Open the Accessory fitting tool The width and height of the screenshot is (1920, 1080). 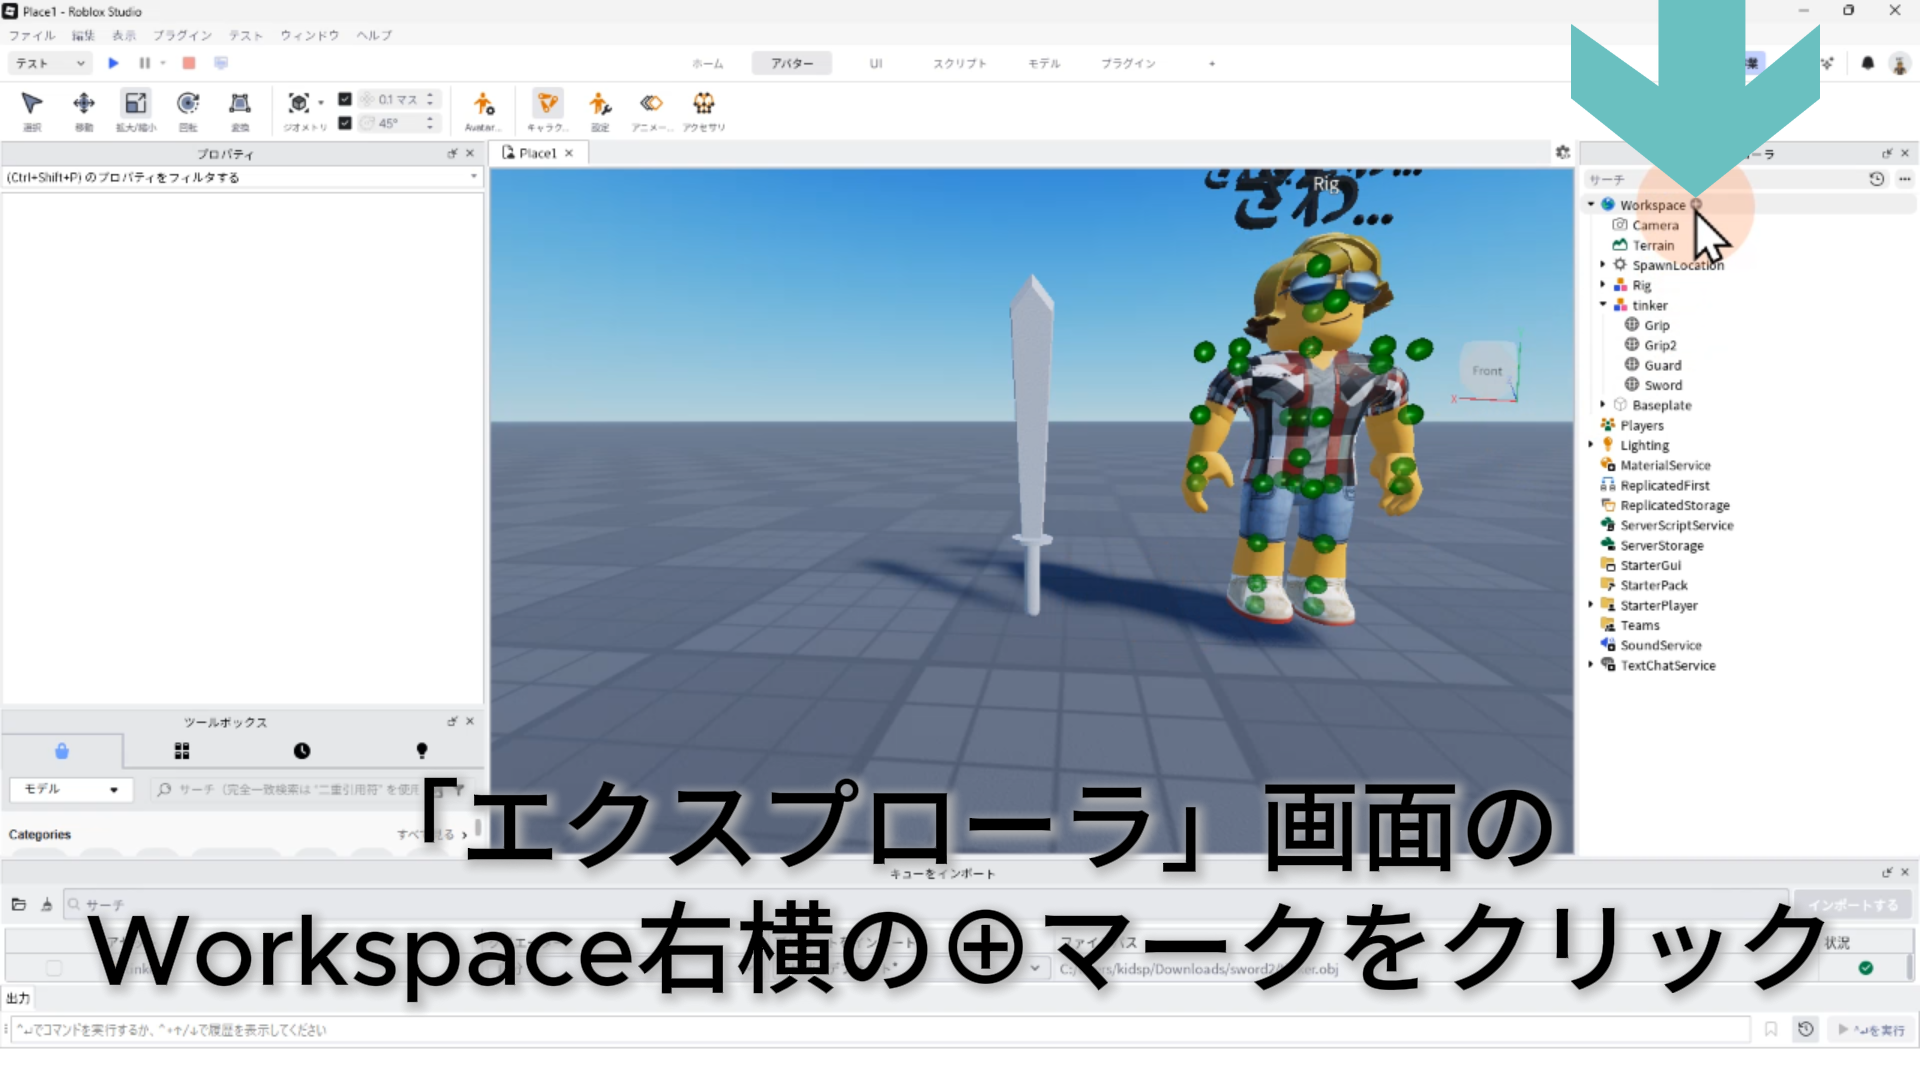tap(704, 104)
